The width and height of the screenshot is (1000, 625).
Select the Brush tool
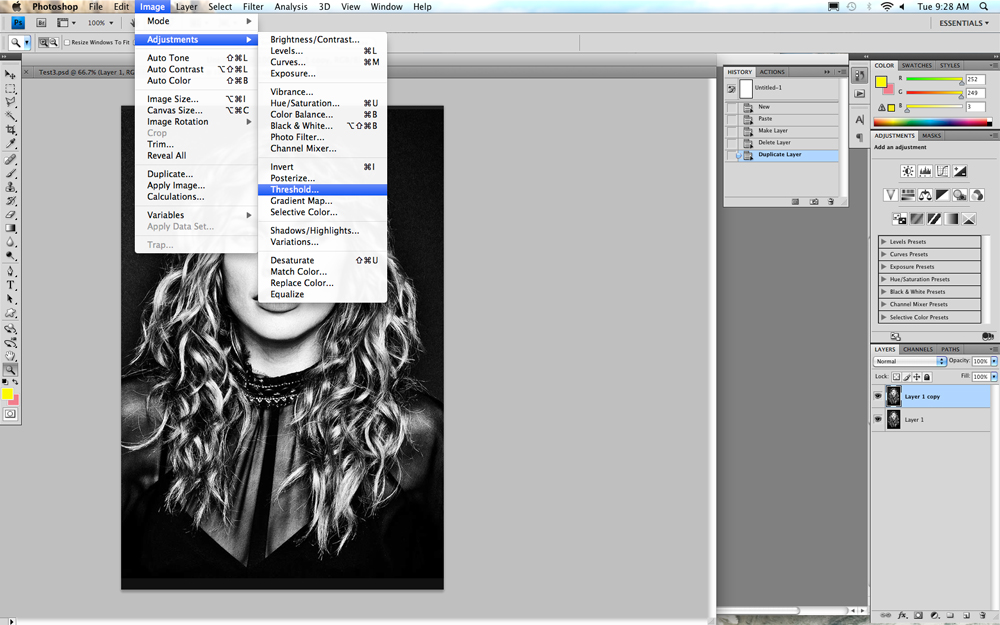click(x=10, y=173)
